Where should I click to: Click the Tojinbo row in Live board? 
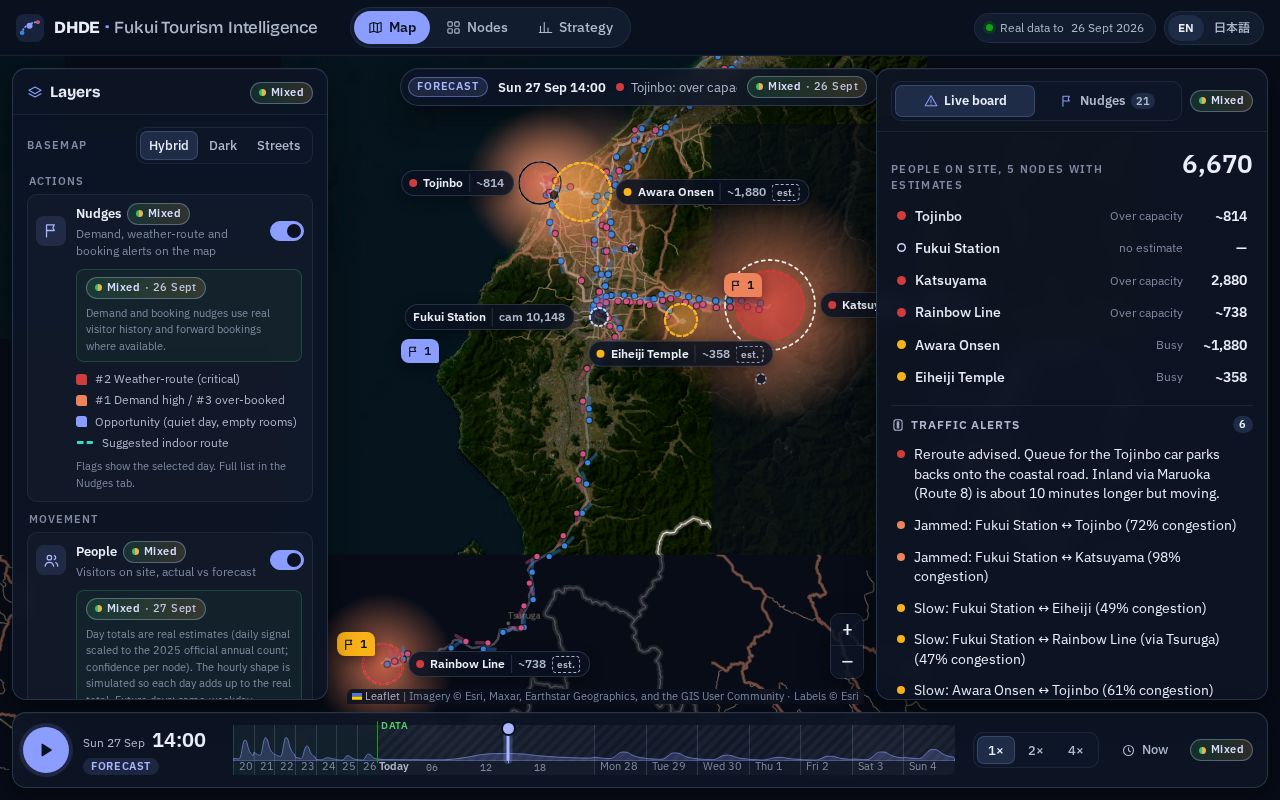[1071, 216]
